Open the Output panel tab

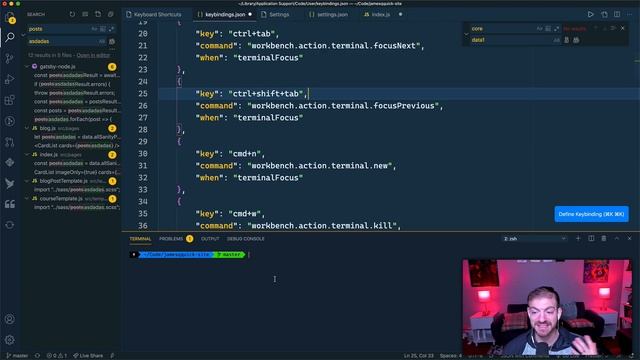(210, 239)
